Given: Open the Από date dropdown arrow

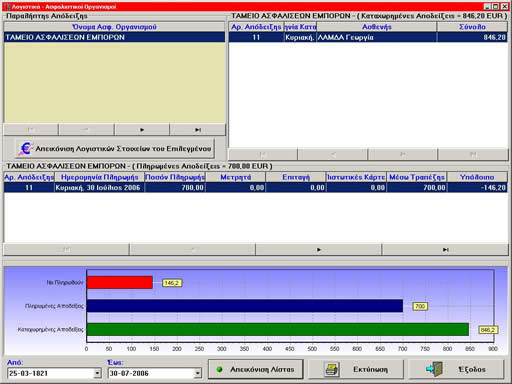Looking at the screenshot, I should tap(97, 373).
